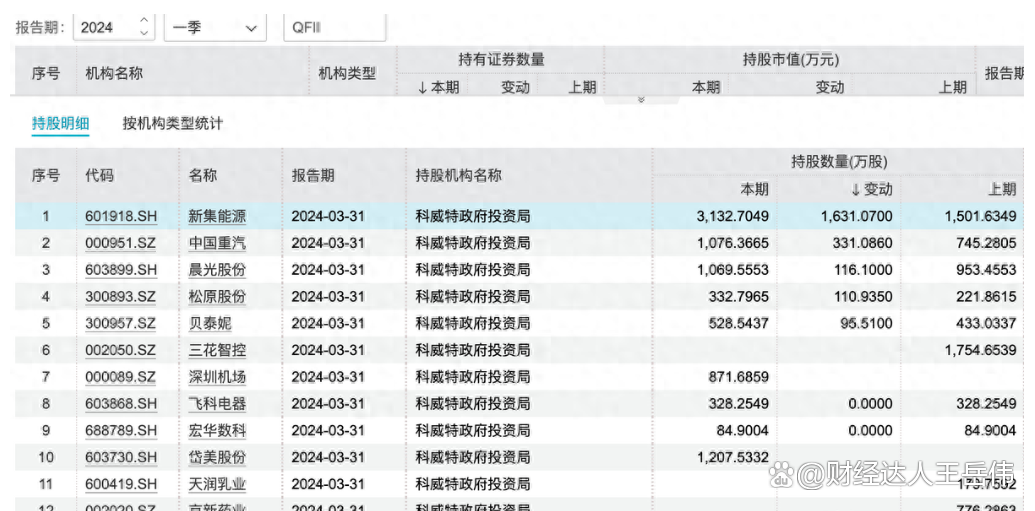Open stock code 603868.SH

point(121,403)
